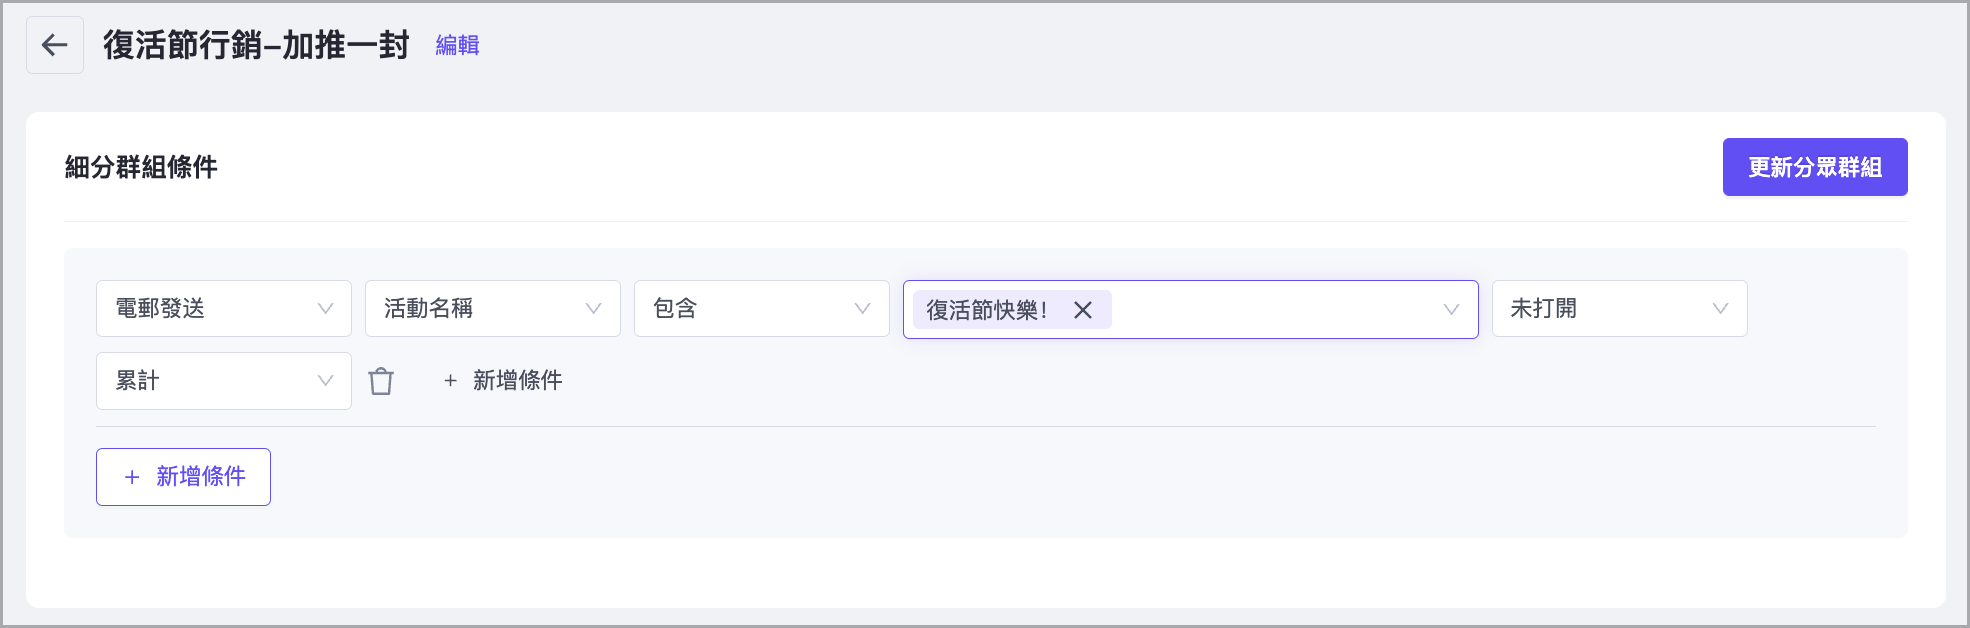Click the chevron on the 未打開 dropdown

tap(1719, 308)
